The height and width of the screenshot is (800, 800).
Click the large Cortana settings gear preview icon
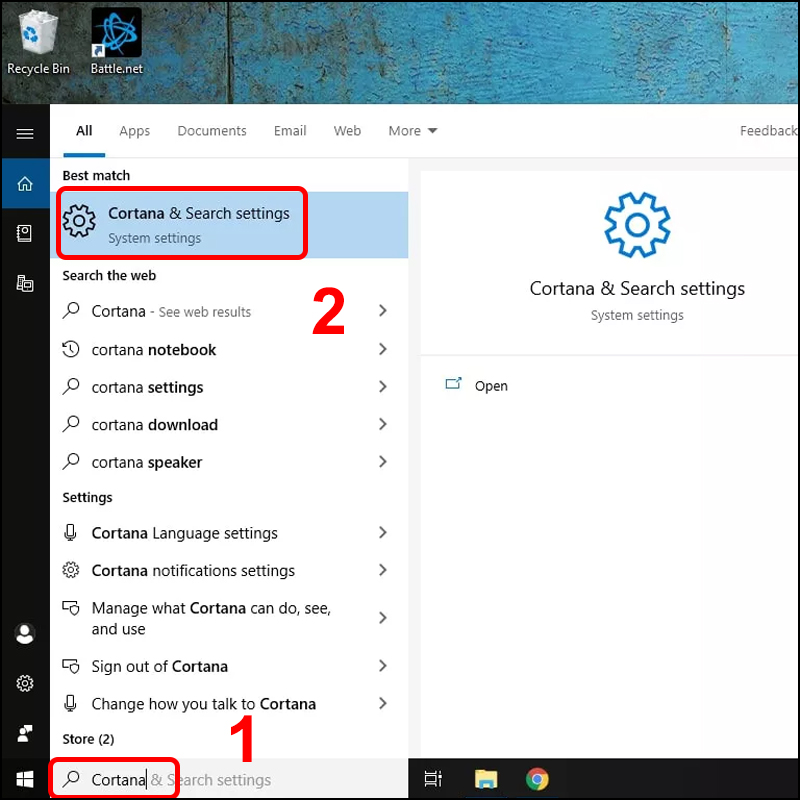click(637, 225)
